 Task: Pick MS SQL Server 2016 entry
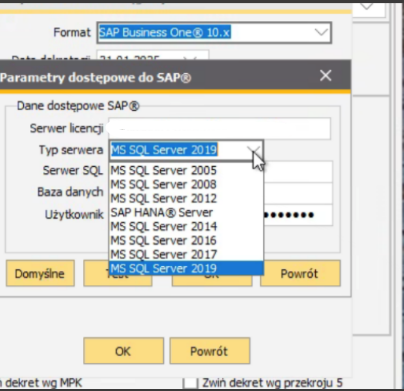(186, 240)
